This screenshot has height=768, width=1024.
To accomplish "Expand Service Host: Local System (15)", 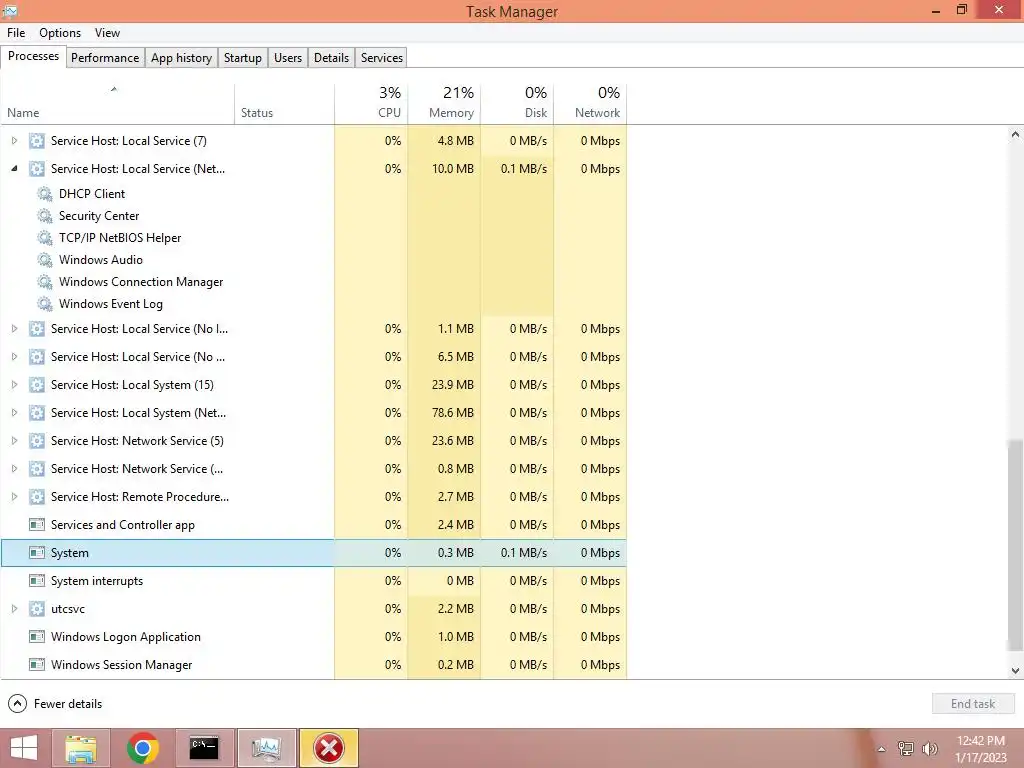I will click(x=14, y=385).
